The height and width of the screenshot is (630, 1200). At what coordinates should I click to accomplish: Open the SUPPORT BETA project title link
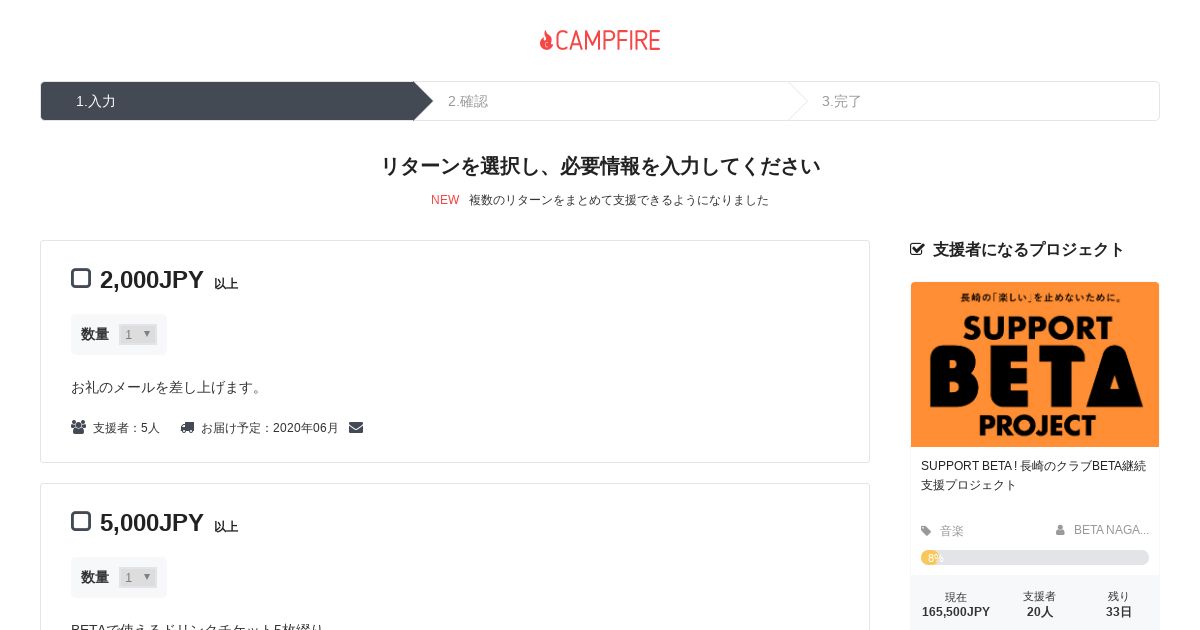click(x=1034, y=475)
